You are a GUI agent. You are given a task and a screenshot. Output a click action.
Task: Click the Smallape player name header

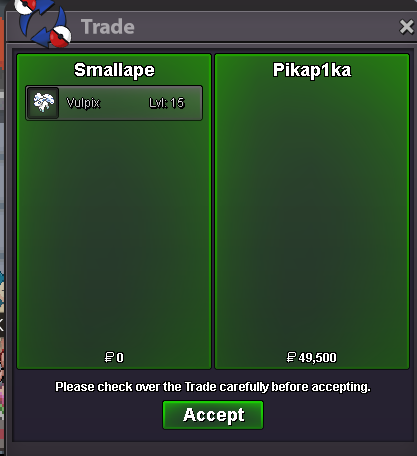pyautogui.click(x=114, y=70)
